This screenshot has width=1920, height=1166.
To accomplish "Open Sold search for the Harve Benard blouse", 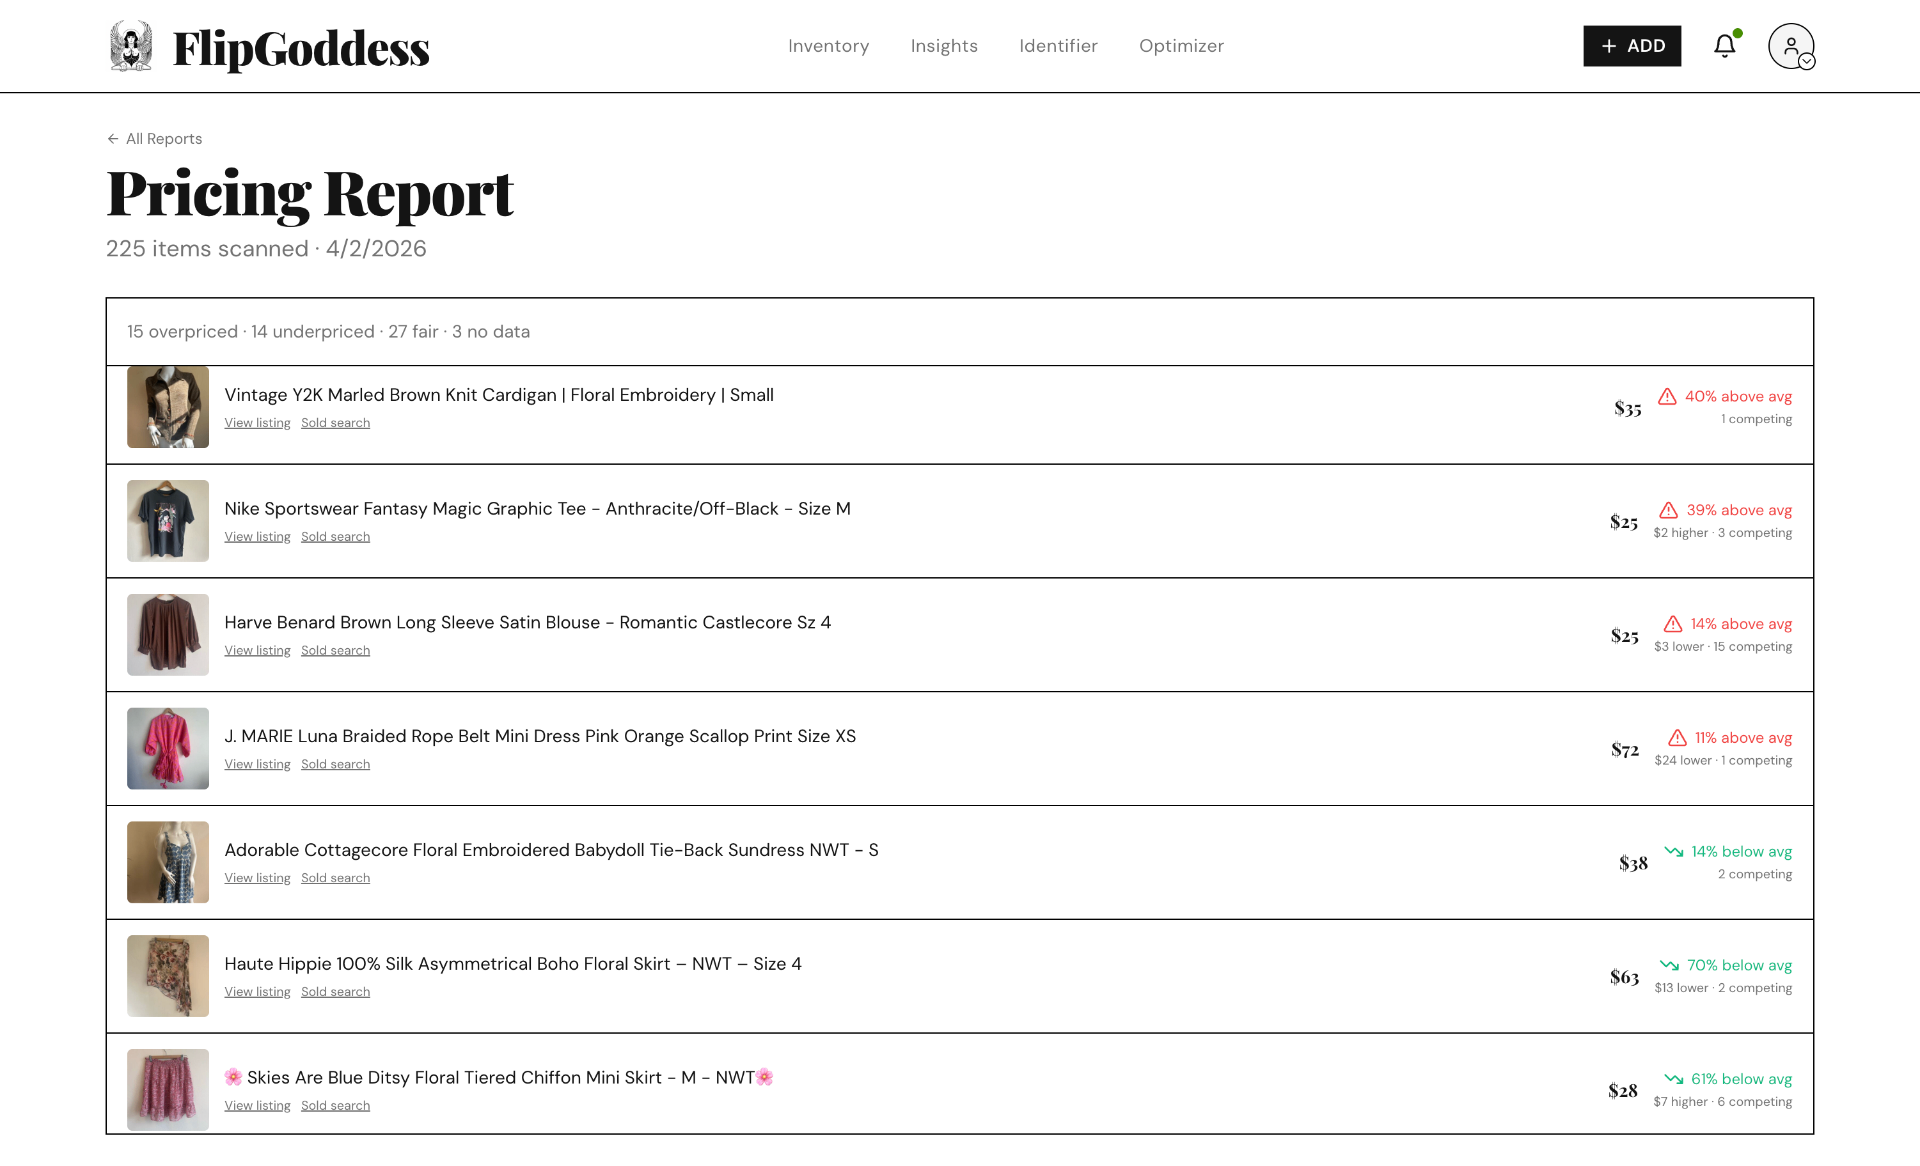I will coord(335,651).
